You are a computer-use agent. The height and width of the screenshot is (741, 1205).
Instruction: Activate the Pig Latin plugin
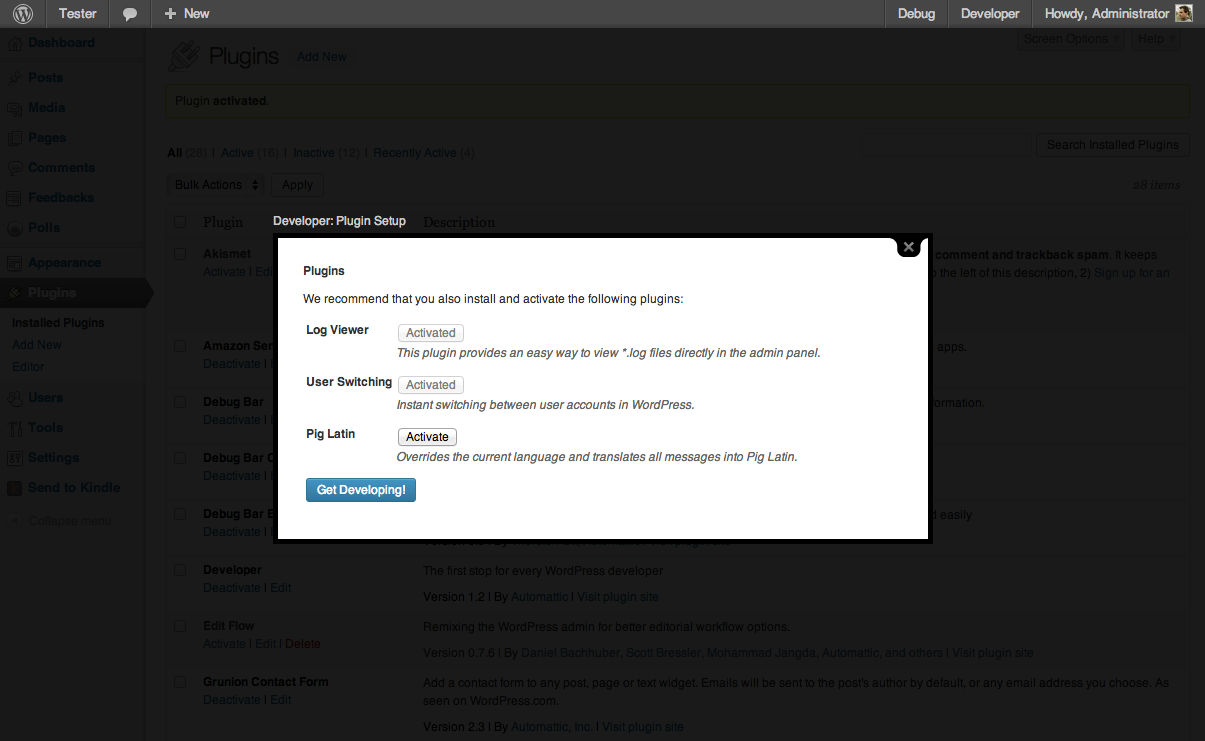427,437
